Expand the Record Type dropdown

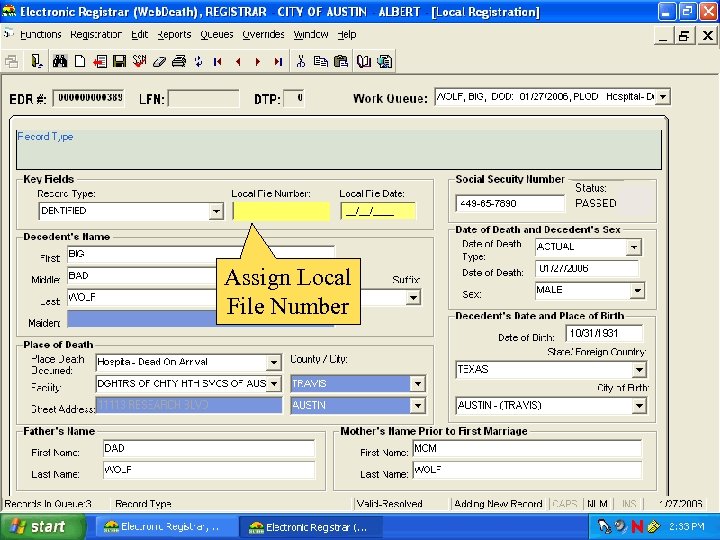click(x=216, y=211)
